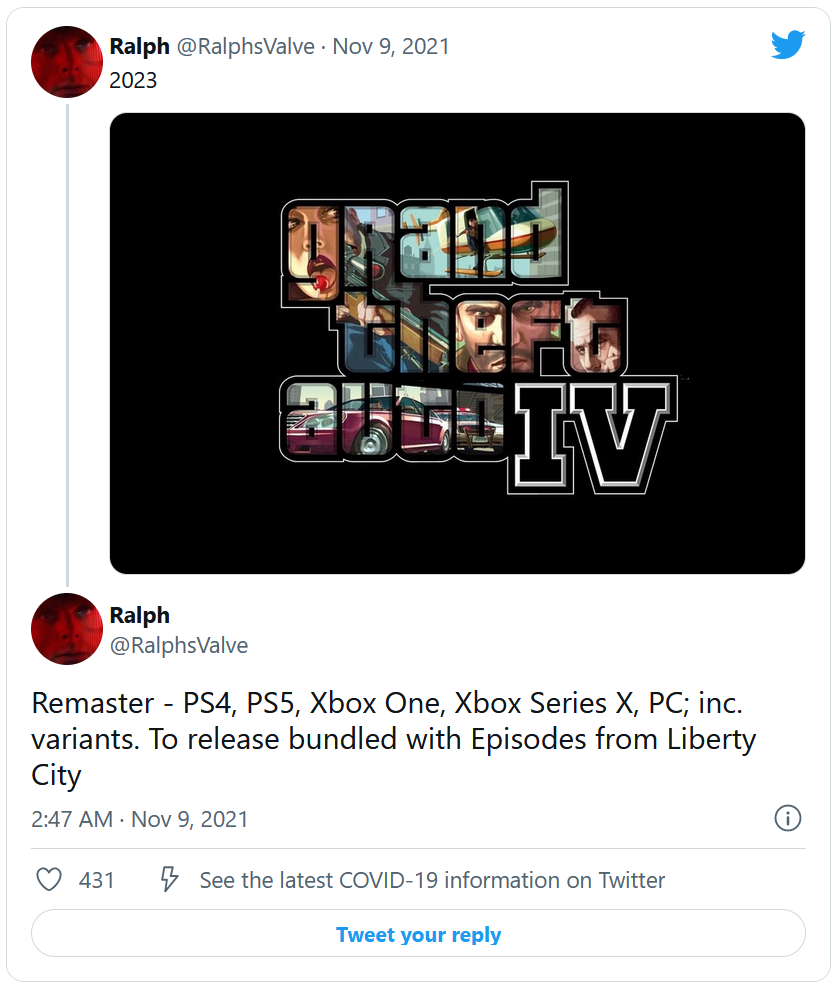
Task: Click the 2:47 AM · Nov 9, 2021 timestamp
Action: tap(140, 819)
